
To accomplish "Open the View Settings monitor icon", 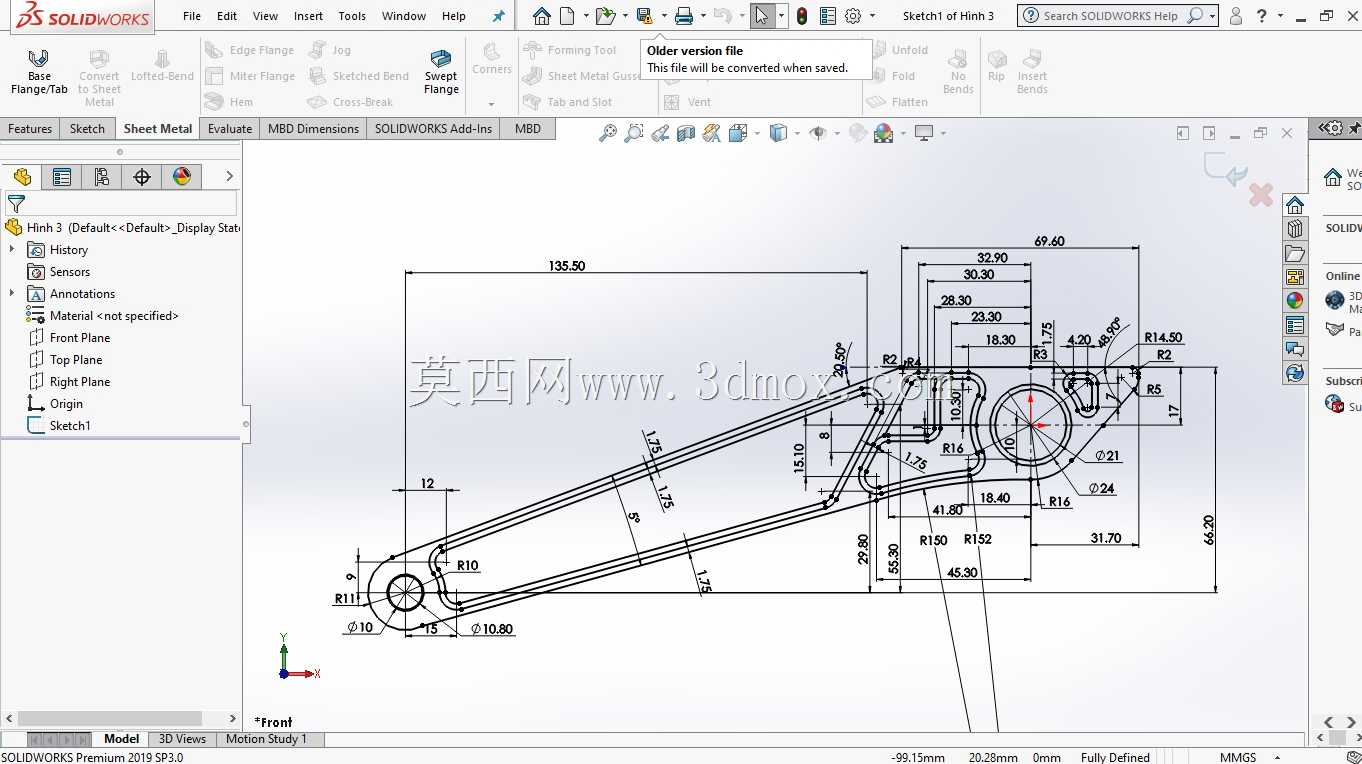I will point(923,133).
